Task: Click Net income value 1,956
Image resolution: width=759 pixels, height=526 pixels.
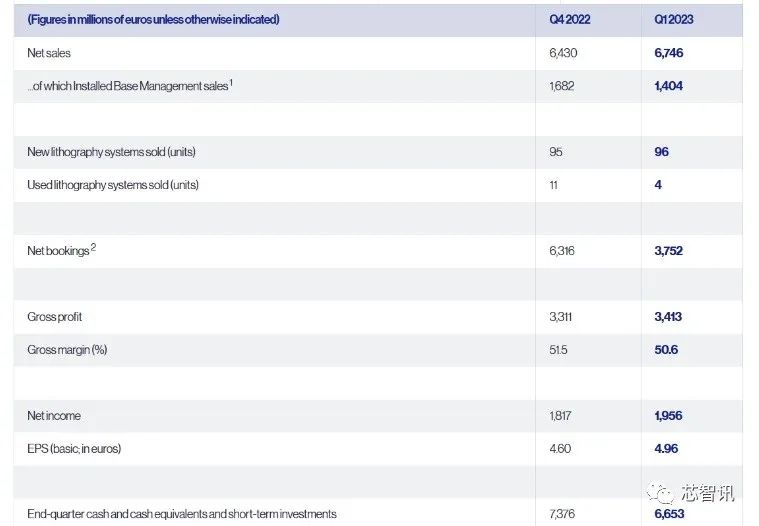Action: tap(668, 416)
